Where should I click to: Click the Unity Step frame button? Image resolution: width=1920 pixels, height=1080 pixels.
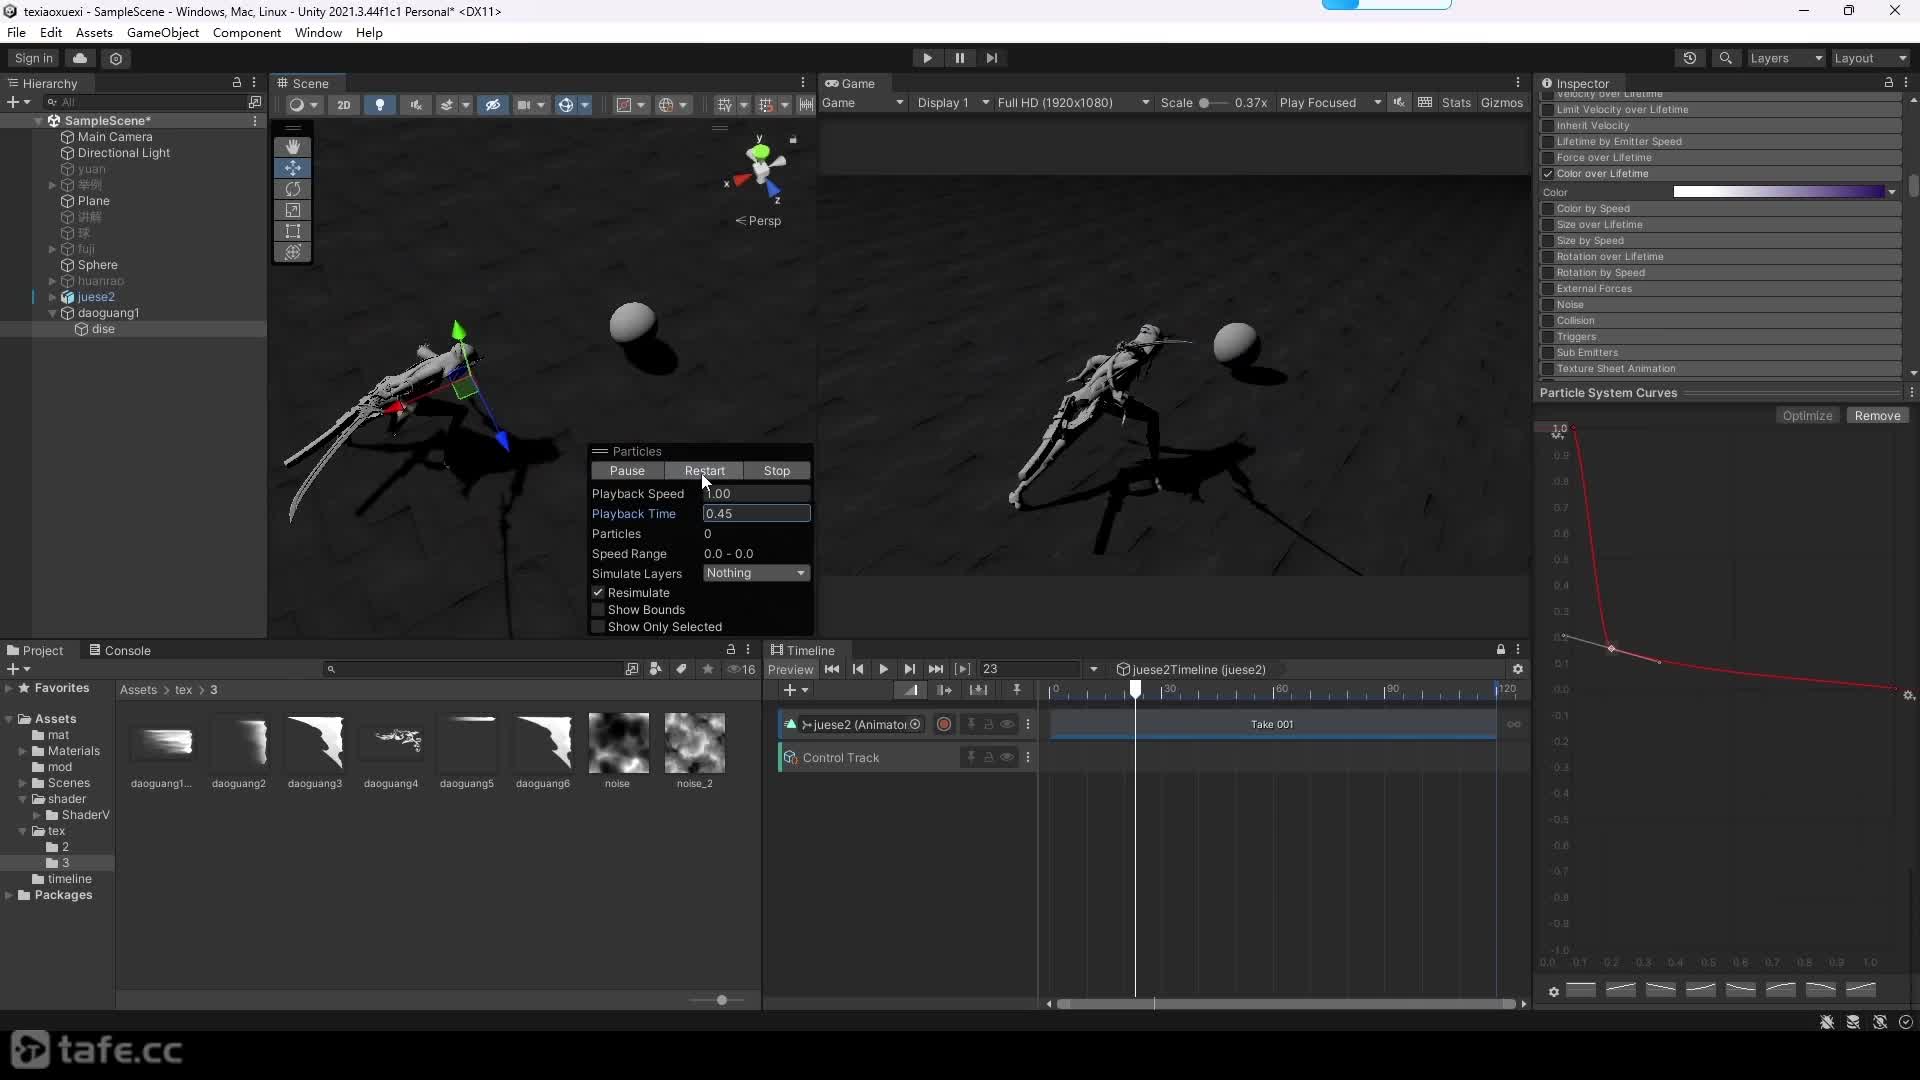point(991,58)
